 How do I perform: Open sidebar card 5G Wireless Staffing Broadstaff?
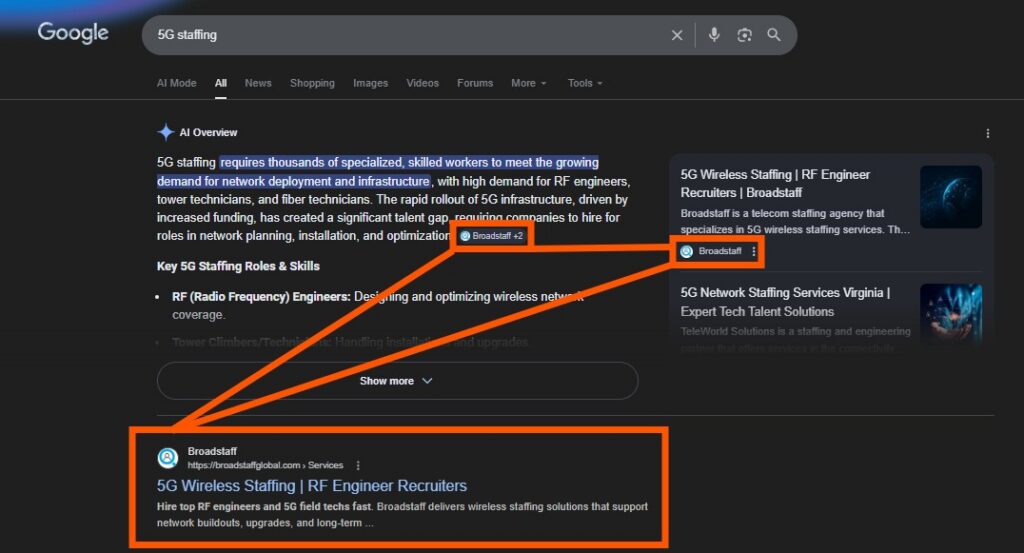775,183
